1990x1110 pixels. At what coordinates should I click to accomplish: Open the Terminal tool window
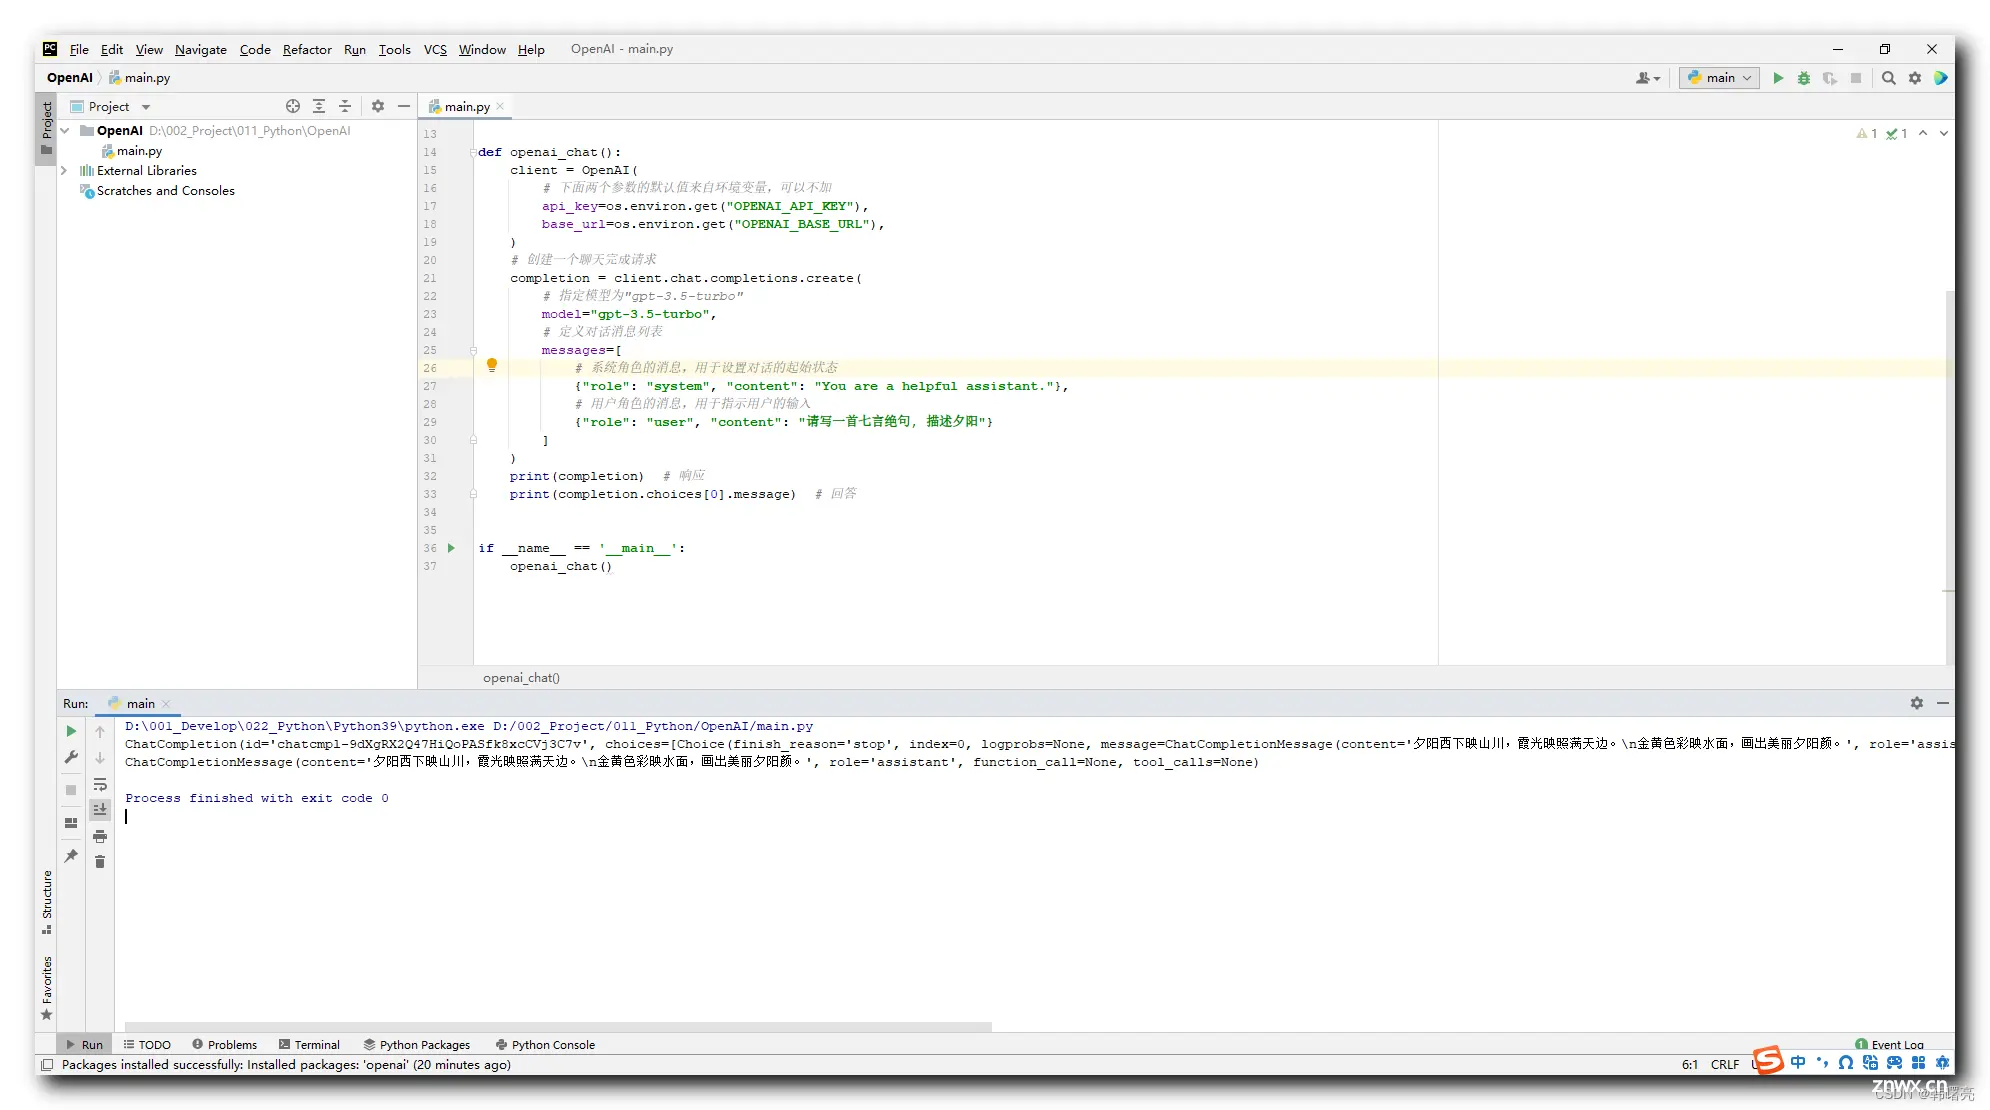310,1044
